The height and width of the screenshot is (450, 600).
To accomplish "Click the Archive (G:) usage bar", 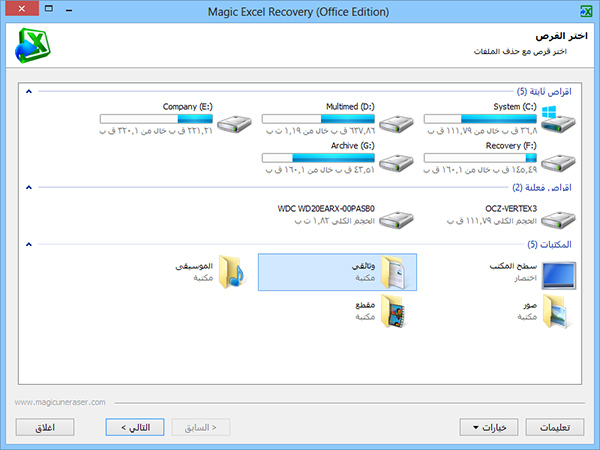I will point(318,158).
